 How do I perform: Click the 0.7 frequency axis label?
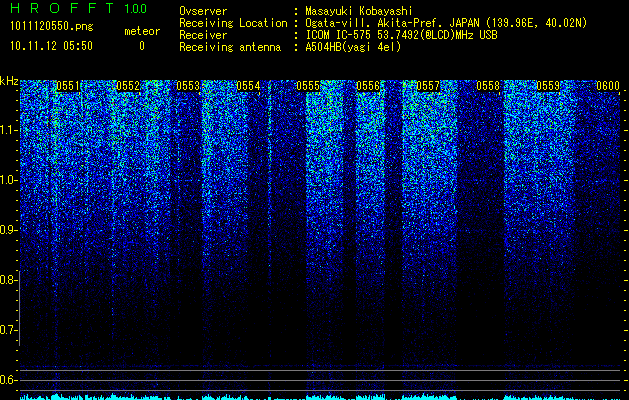8,330
